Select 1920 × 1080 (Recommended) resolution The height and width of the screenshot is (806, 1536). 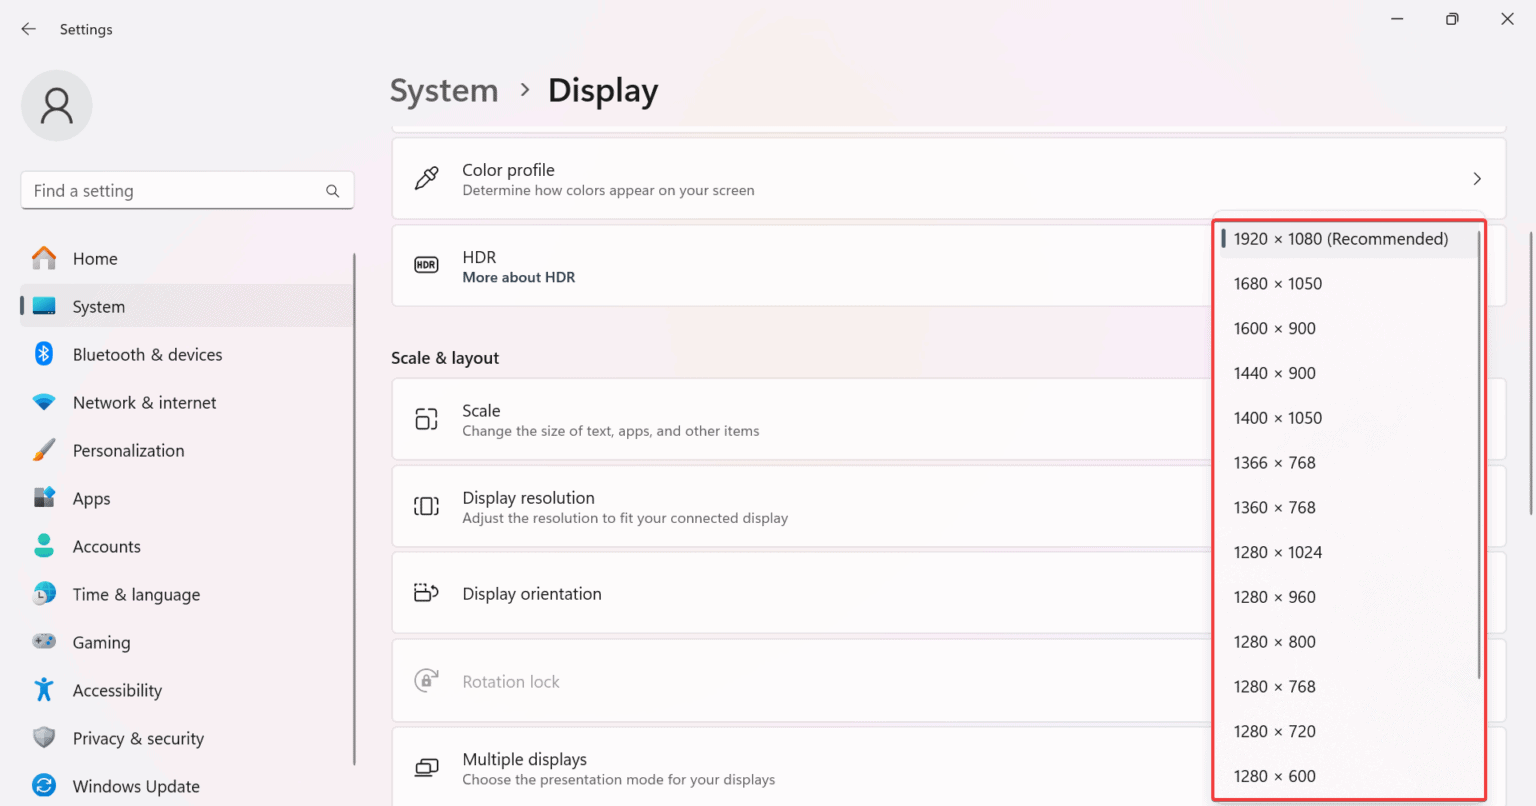(x=1340, y=239)
